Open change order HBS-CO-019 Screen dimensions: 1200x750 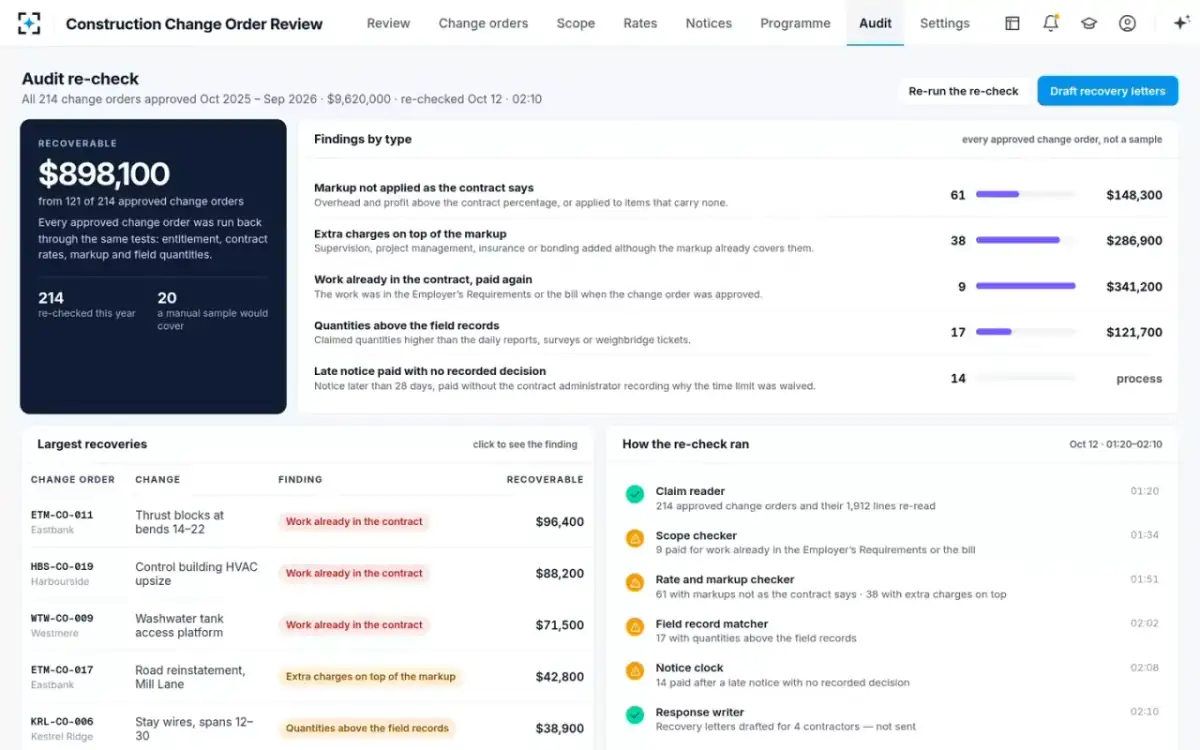click(x=62, y=567)
